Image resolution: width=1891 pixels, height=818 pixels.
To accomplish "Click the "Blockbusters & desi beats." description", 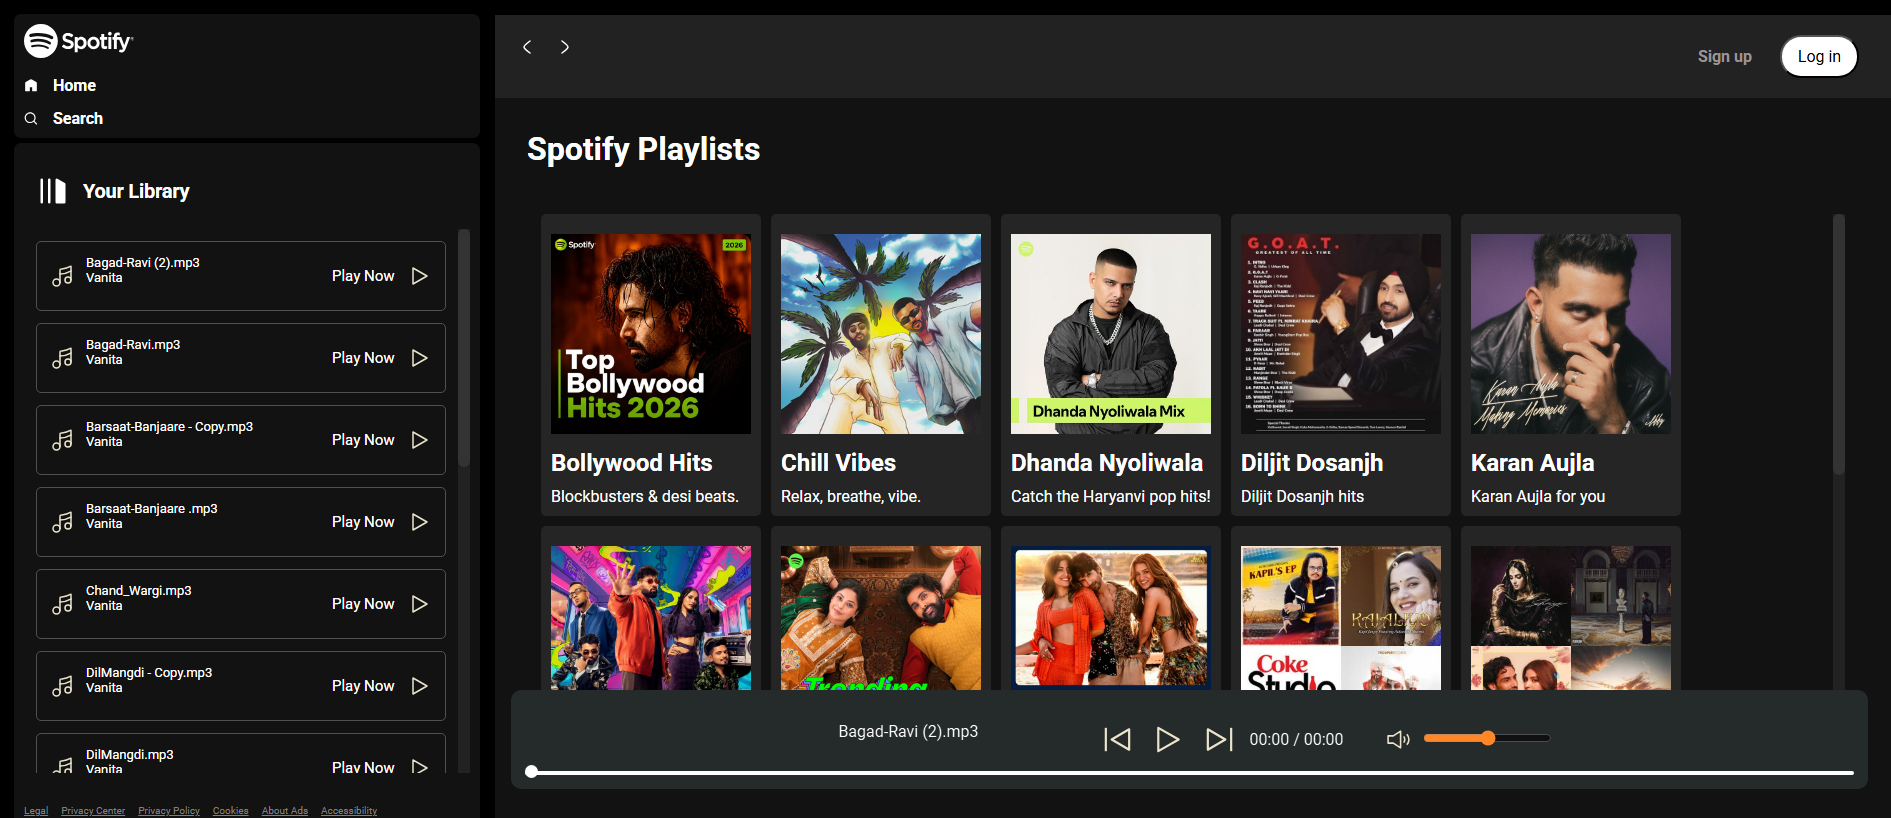I will (645, 497).
